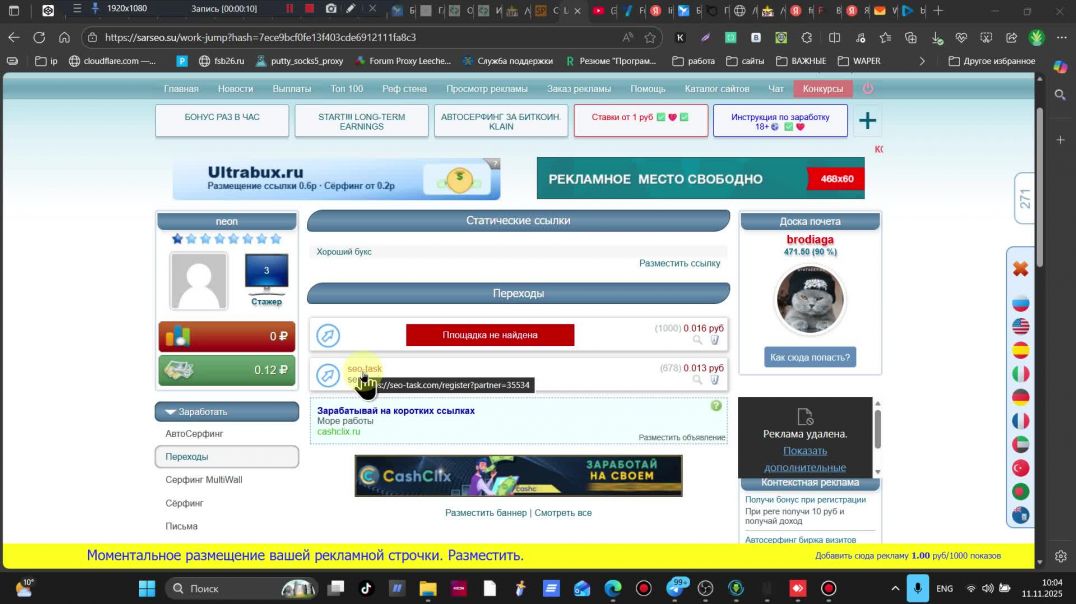Add page to favorites with star icon
This screenshot has width=1076, height=604.
[x=650, y=37]
